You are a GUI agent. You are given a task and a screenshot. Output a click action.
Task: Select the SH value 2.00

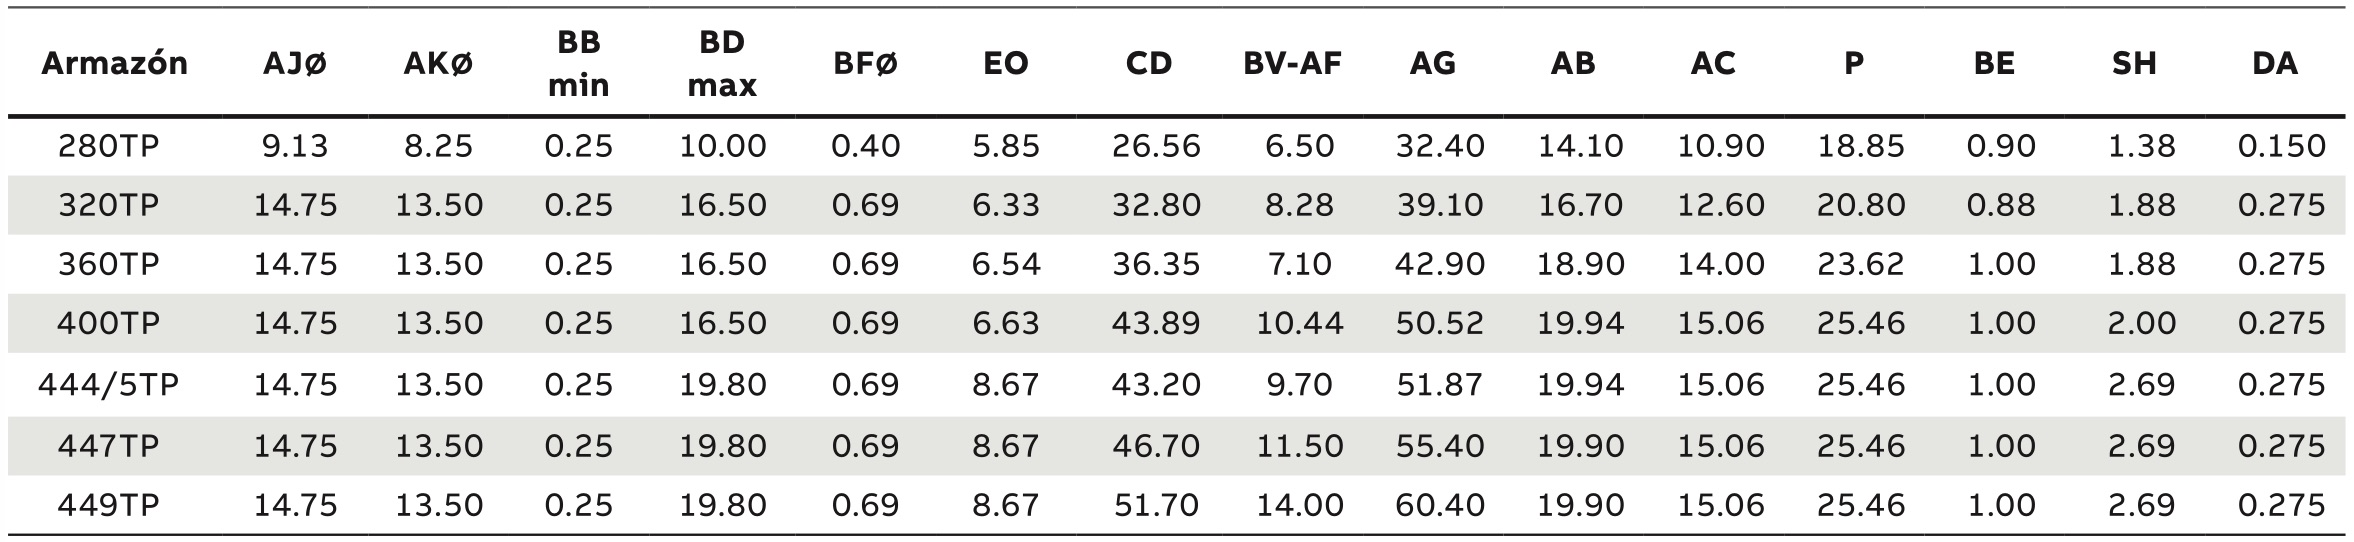click(x=2142, y=324)
